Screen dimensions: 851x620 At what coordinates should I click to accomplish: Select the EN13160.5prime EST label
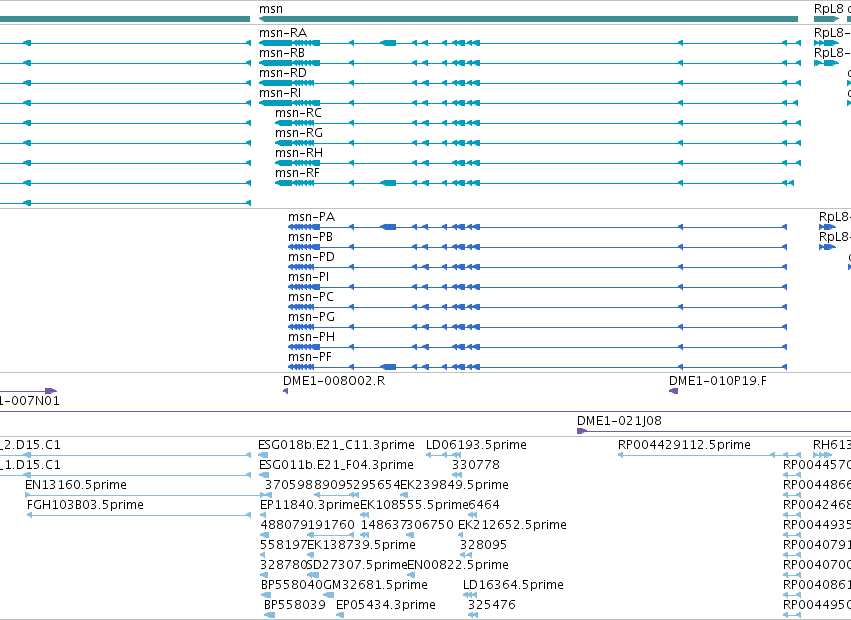coord(76,484)
